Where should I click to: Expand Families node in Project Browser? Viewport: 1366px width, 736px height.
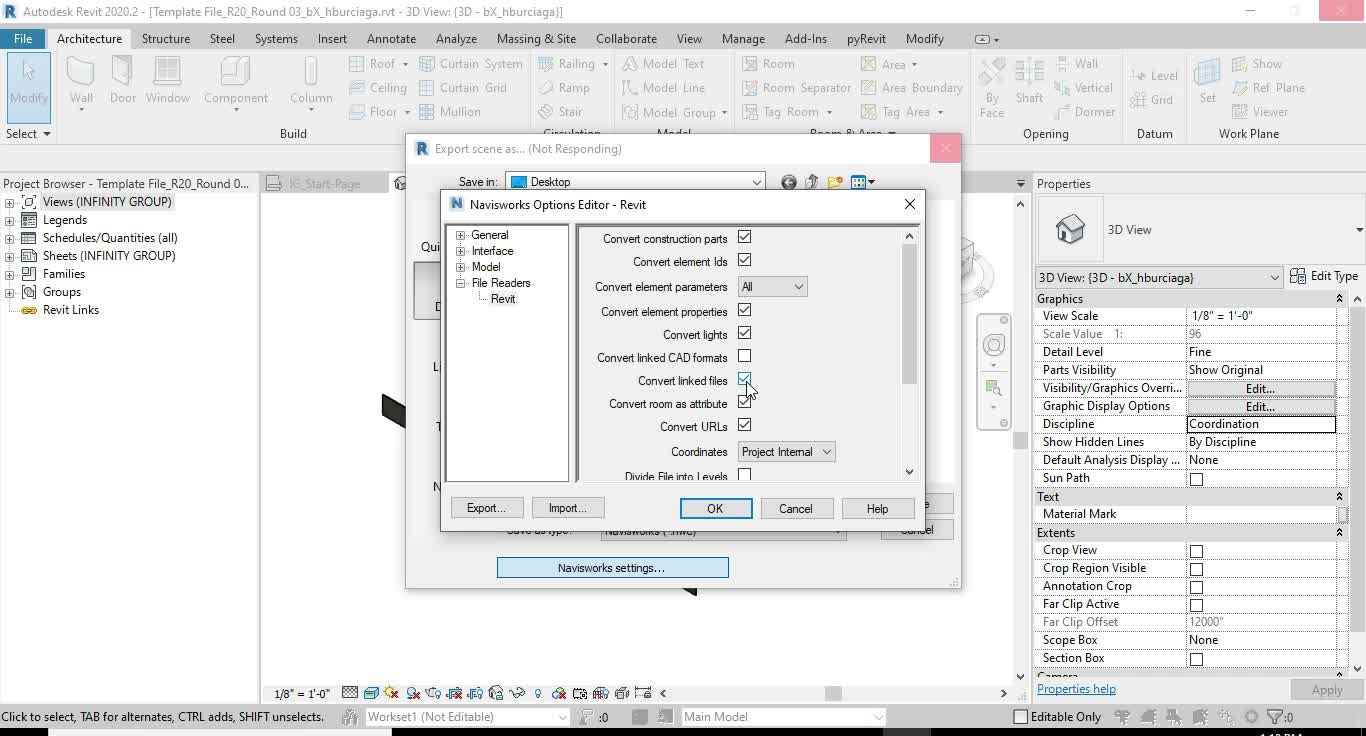click(10, 274)
